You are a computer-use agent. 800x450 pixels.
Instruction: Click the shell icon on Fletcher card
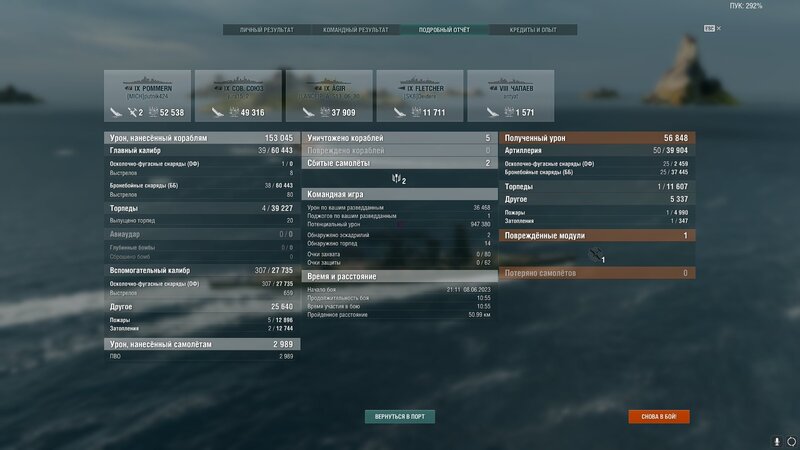399,112
